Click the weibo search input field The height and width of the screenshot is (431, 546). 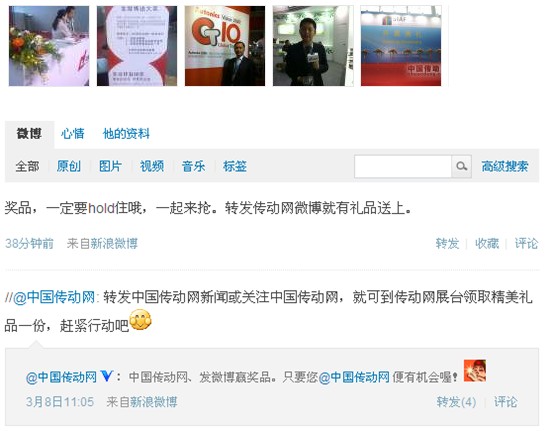point(403,166)
